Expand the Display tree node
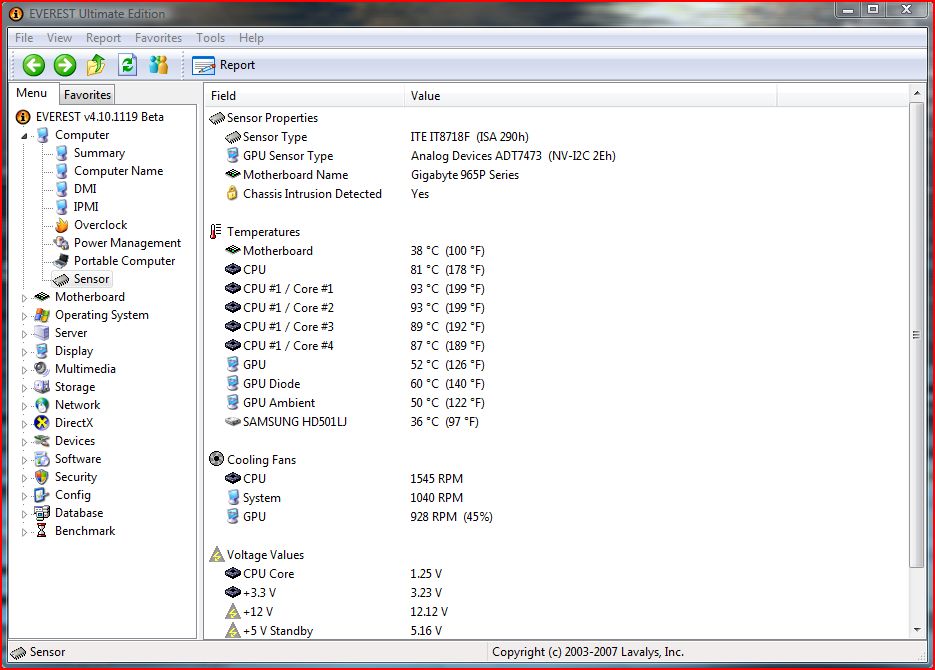 [24, 352]
